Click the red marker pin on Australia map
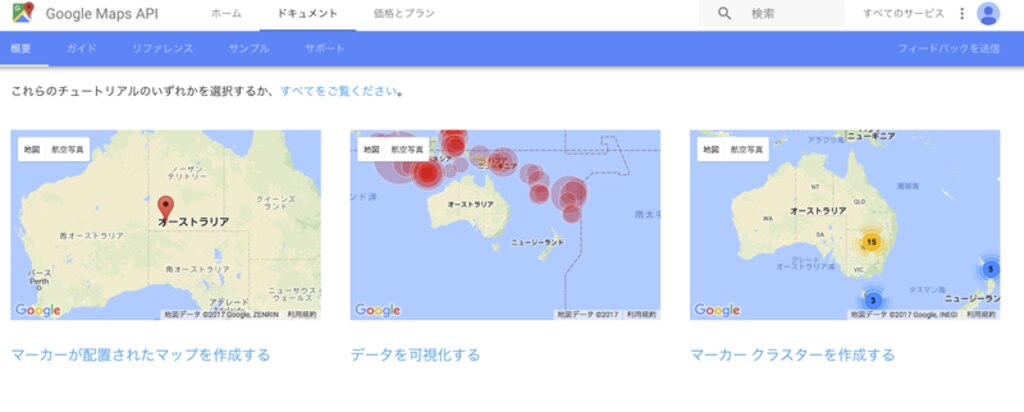 click(x=166, y=204)
